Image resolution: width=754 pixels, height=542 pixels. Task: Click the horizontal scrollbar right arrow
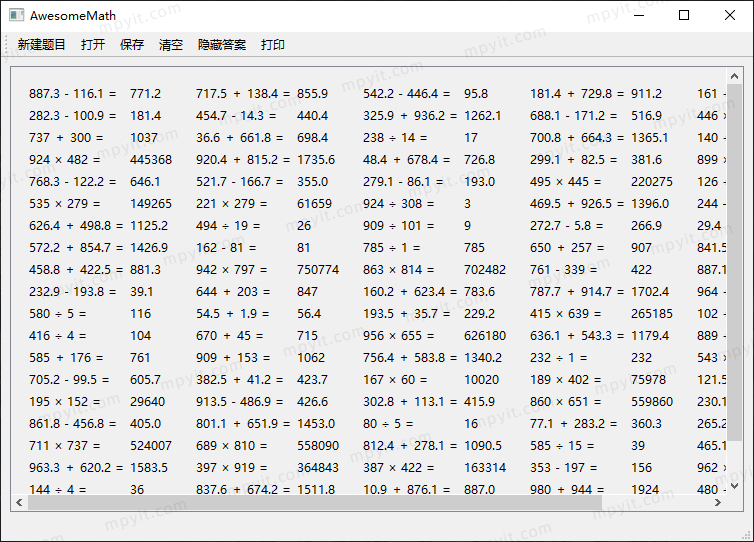point(718,503)
